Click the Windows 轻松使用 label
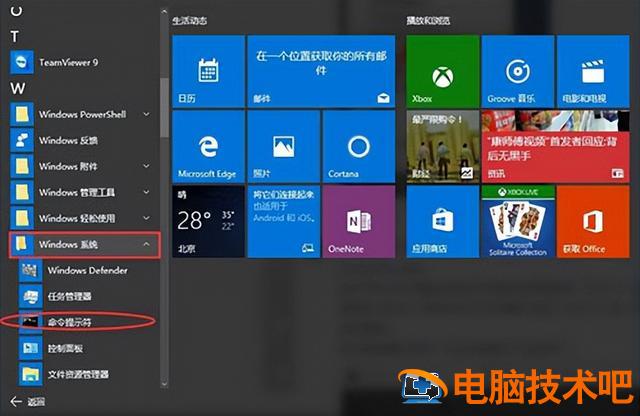Image resolution: width=640 pixels, height=416 pixels. [77, 218]
